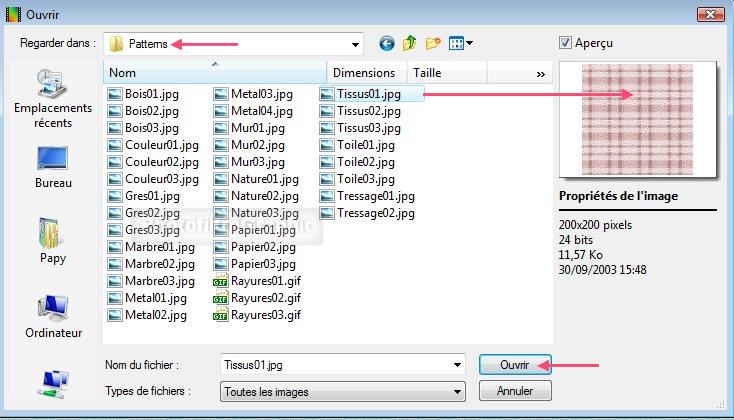Sort files by the Nom column header

[x=215, y=73]
